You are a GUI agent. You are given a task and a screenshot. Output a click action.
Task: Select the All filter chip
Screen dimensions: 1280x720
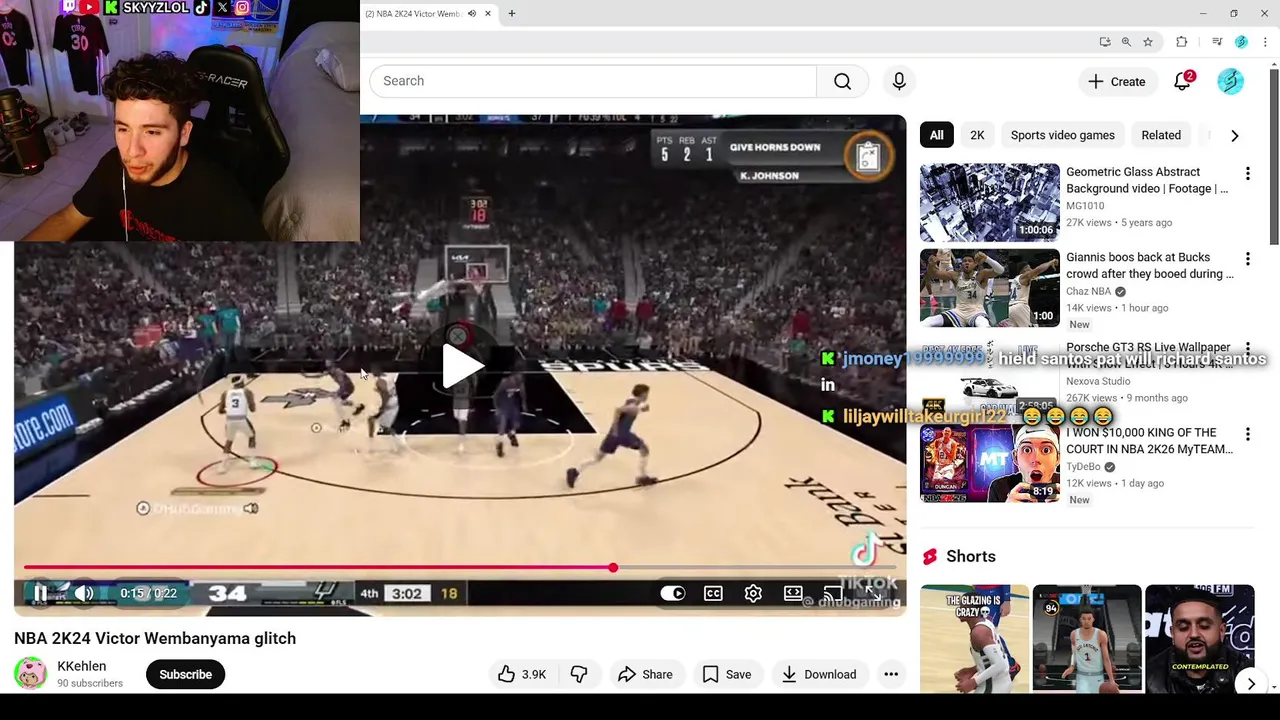936,135
